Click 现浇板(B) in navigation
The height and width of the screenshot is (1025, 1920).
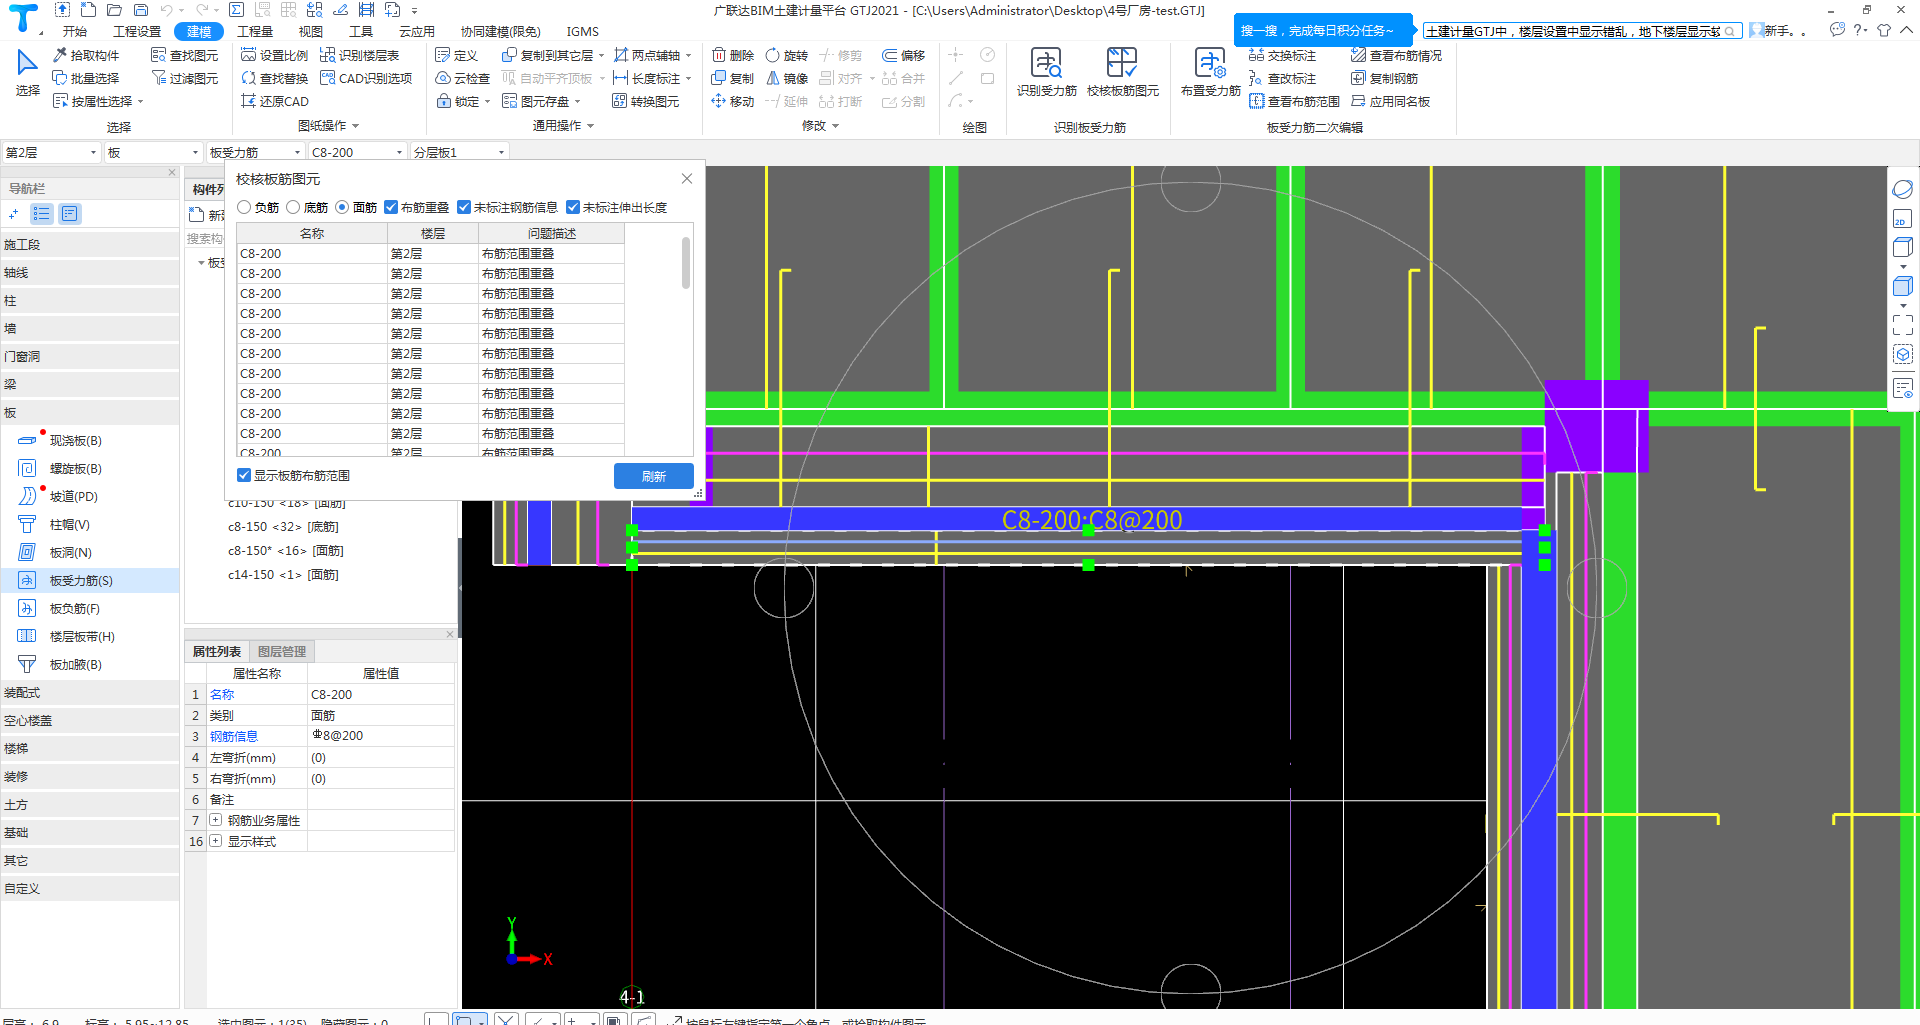click(90, 440)
